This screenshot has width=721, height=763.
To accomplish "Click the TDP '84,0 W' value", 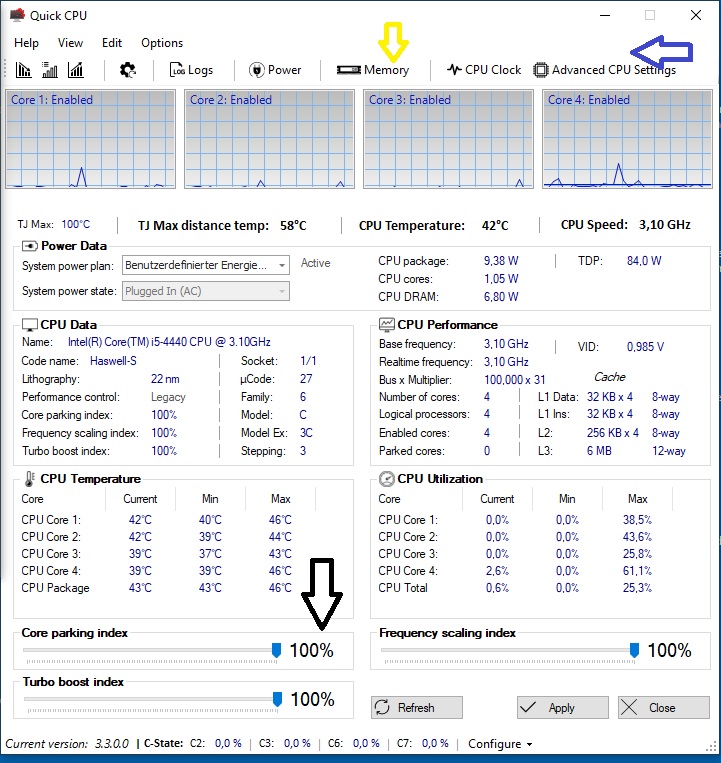I will (x=644, y=261).
